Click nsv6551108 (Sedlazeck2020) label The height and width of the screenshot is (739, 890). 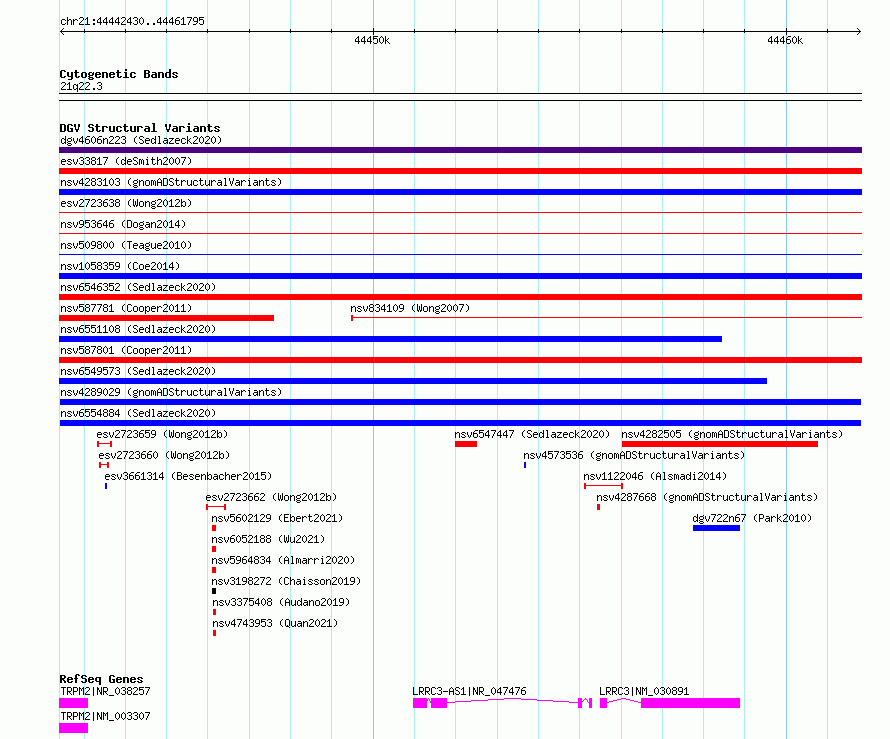pyautogui.click(x=138, y=329)
